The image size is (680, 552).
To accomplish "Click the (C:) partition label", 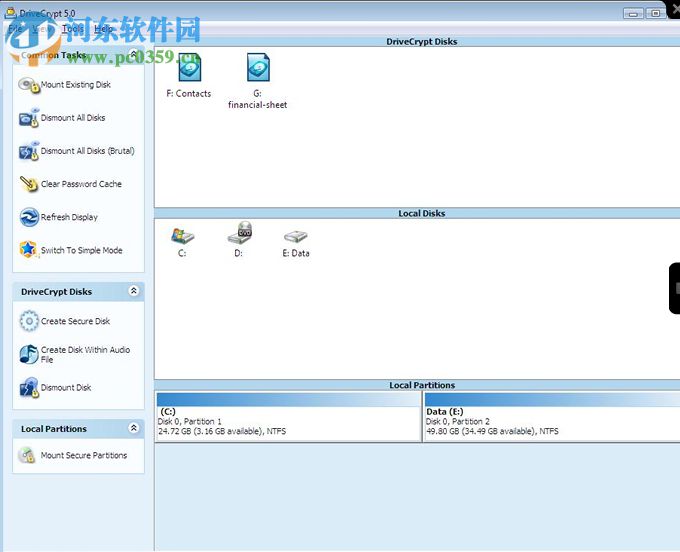I will (168, 412).
